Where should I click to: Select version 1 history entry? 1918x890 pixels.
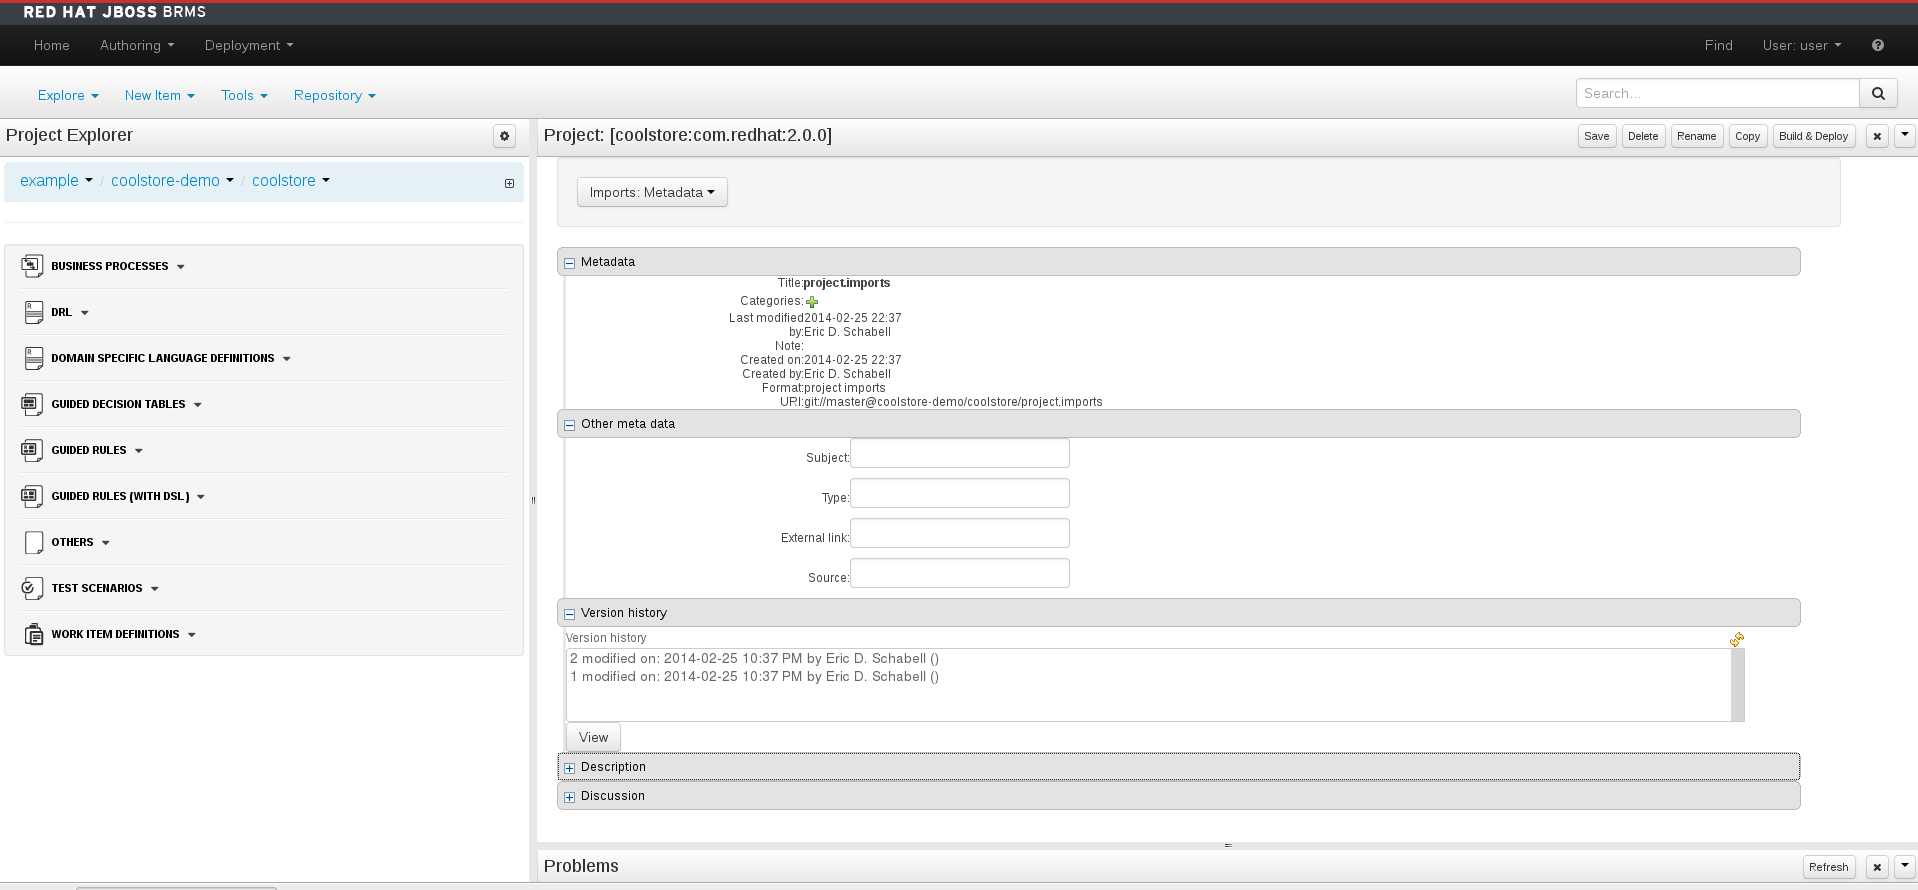754,676
